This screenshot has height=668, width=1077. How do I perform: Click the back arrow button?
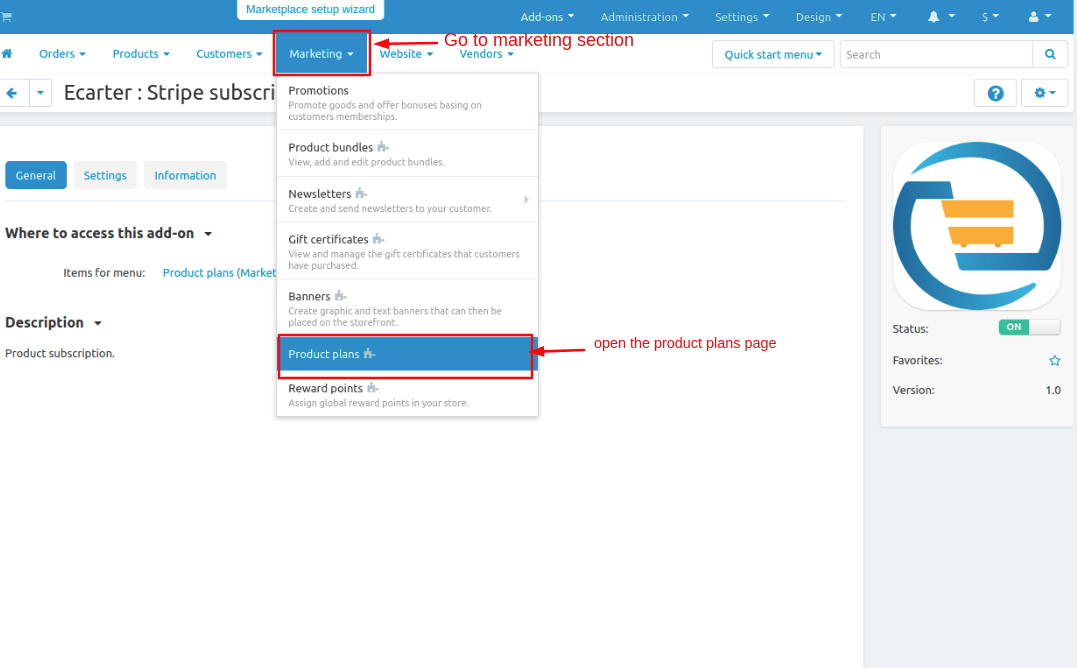point(12,93)
